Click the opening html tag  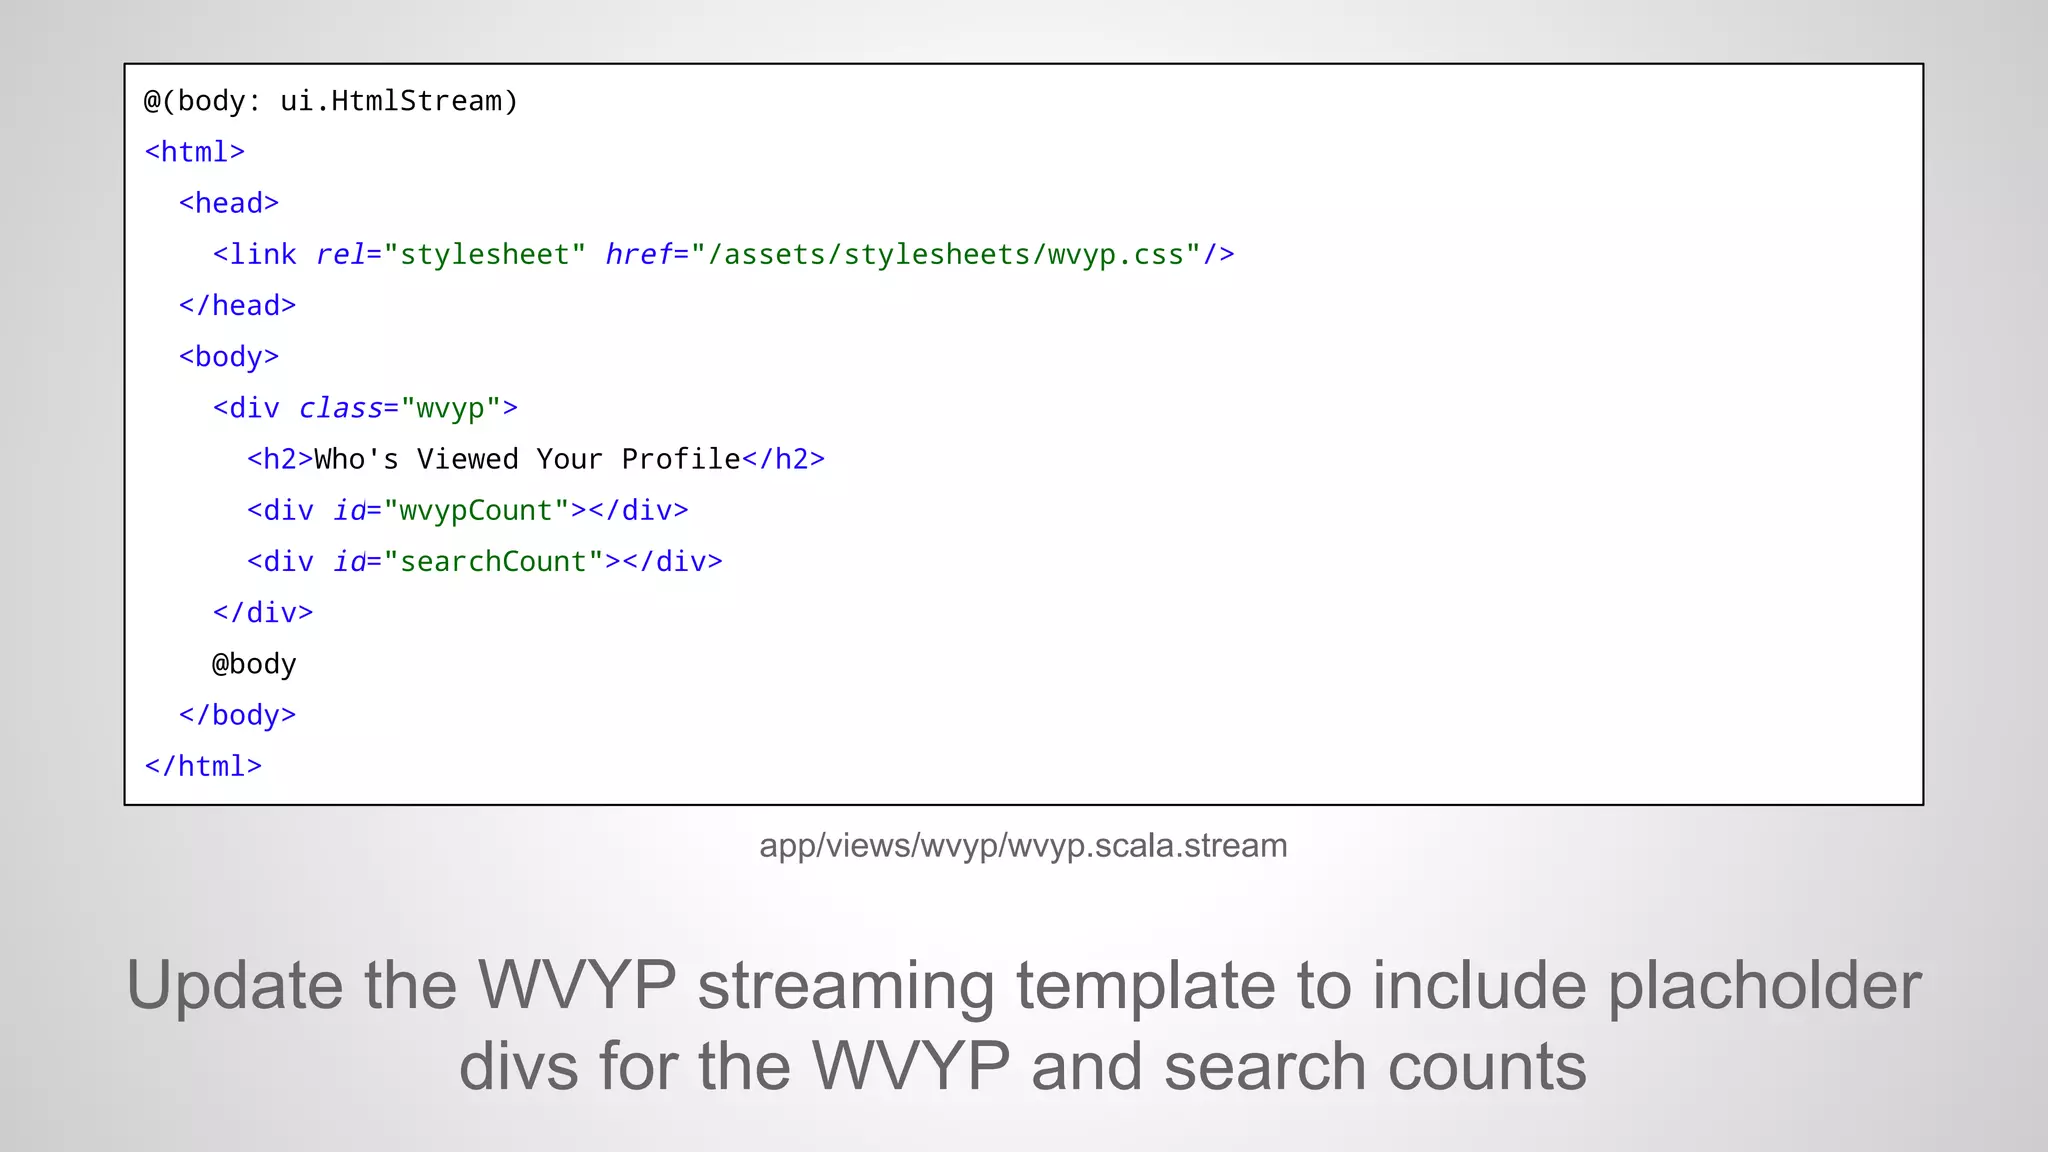coord(195,152)
